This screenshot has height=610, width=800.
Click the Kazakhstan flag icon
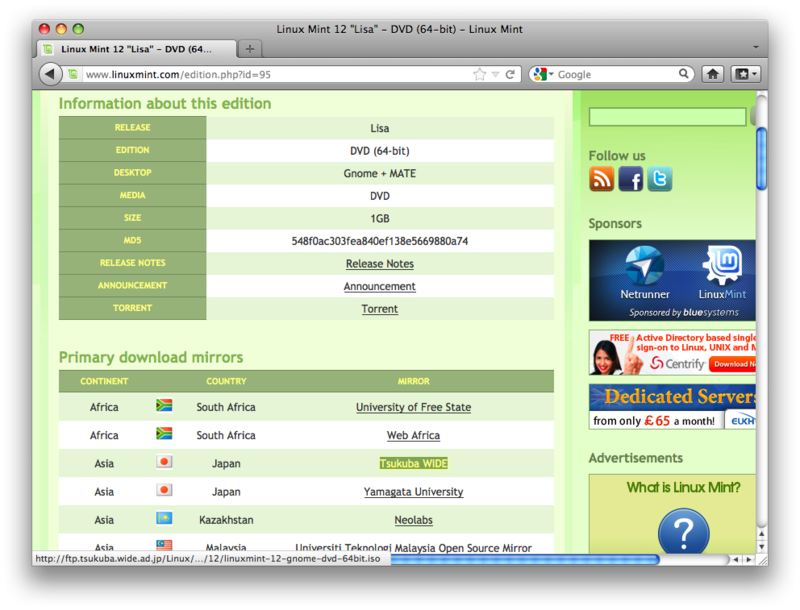tap(164, 518)
